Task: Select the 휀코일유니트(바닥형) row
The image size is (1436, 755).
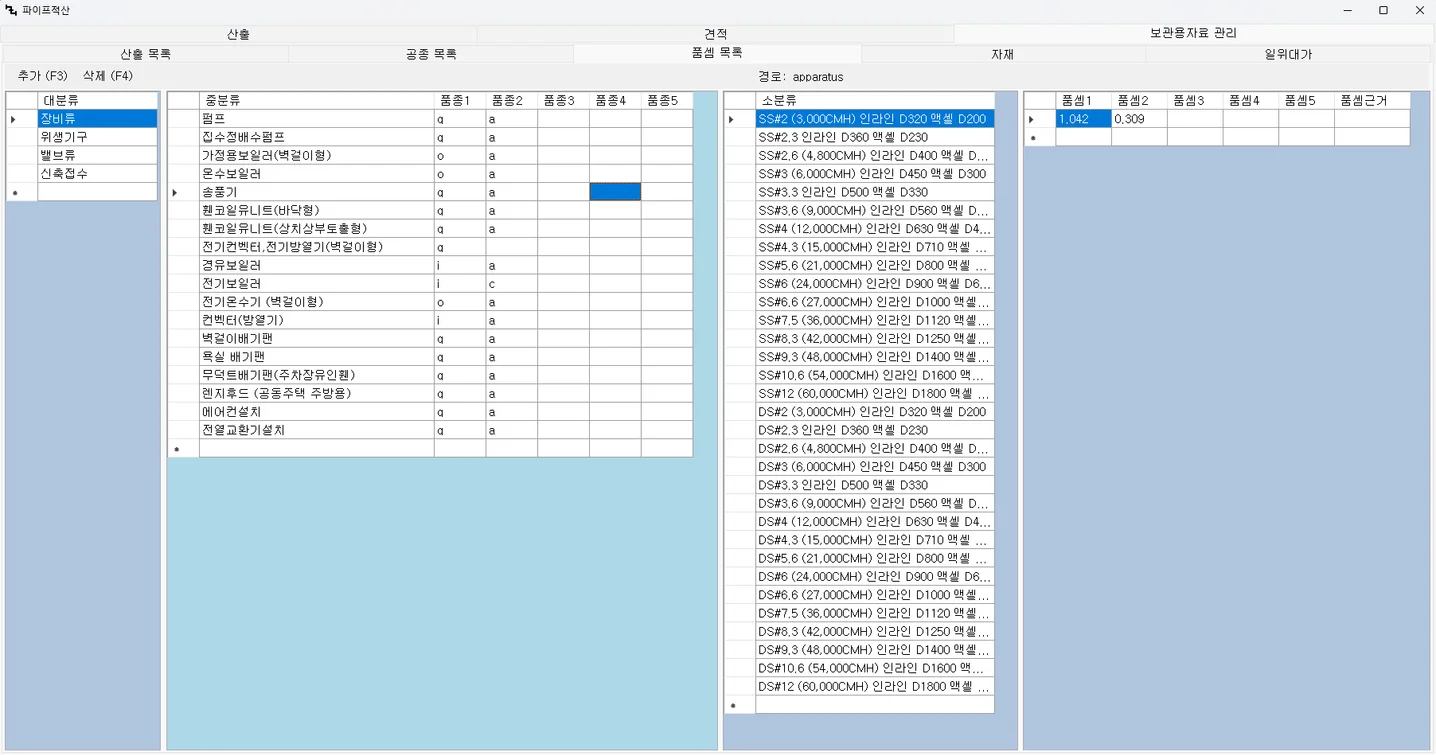Action: [316, 210]
